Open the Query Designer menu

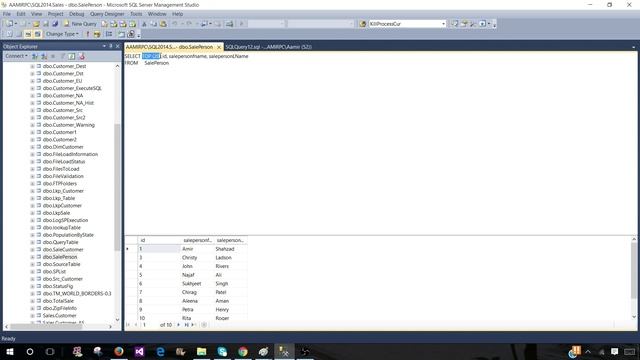tap(107, 14)
